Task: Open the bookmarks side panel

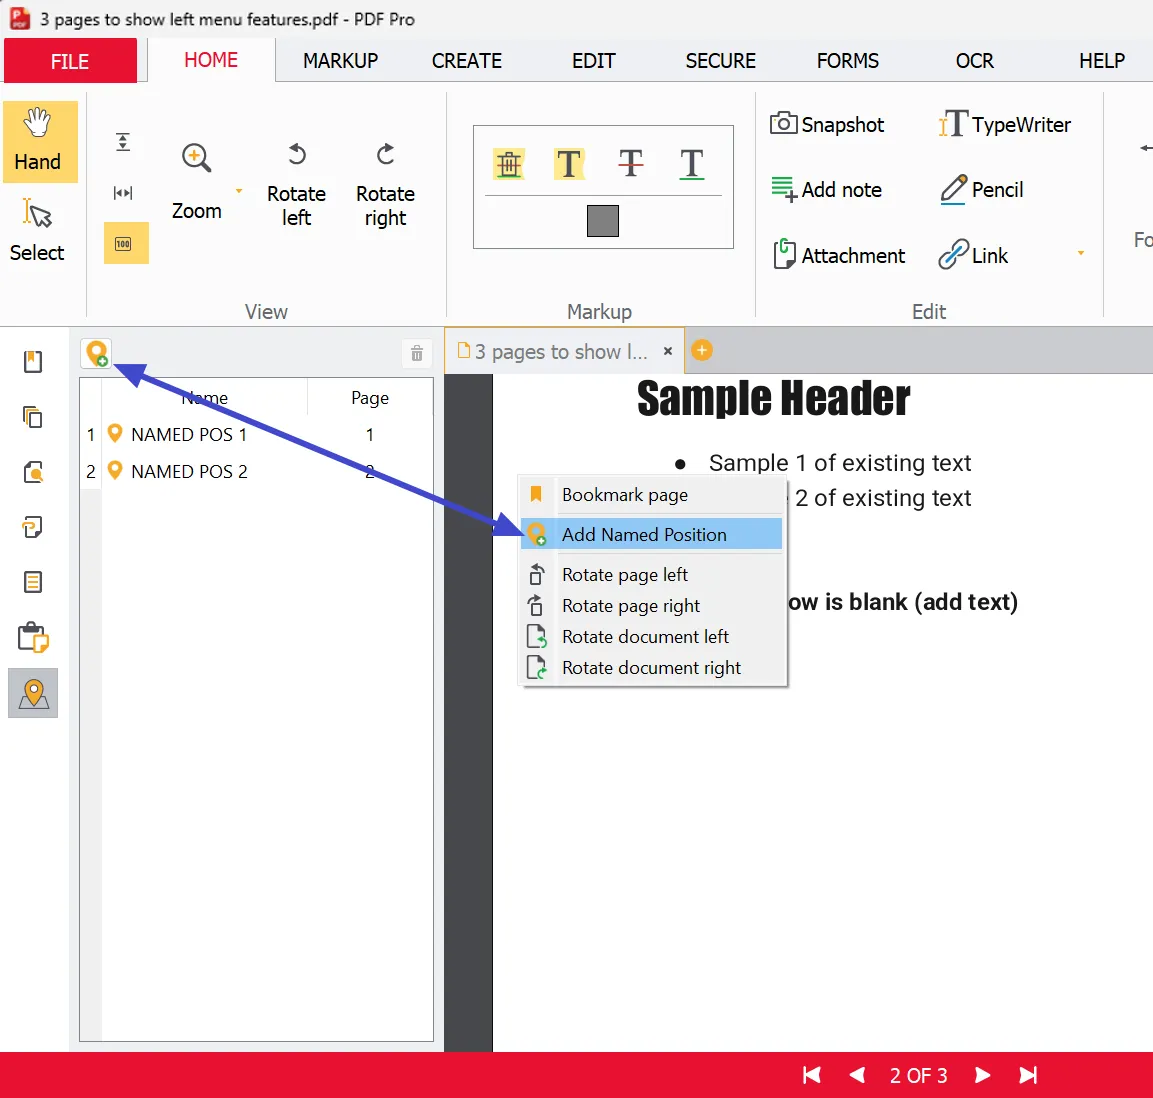Action: (x=33, y=362)
